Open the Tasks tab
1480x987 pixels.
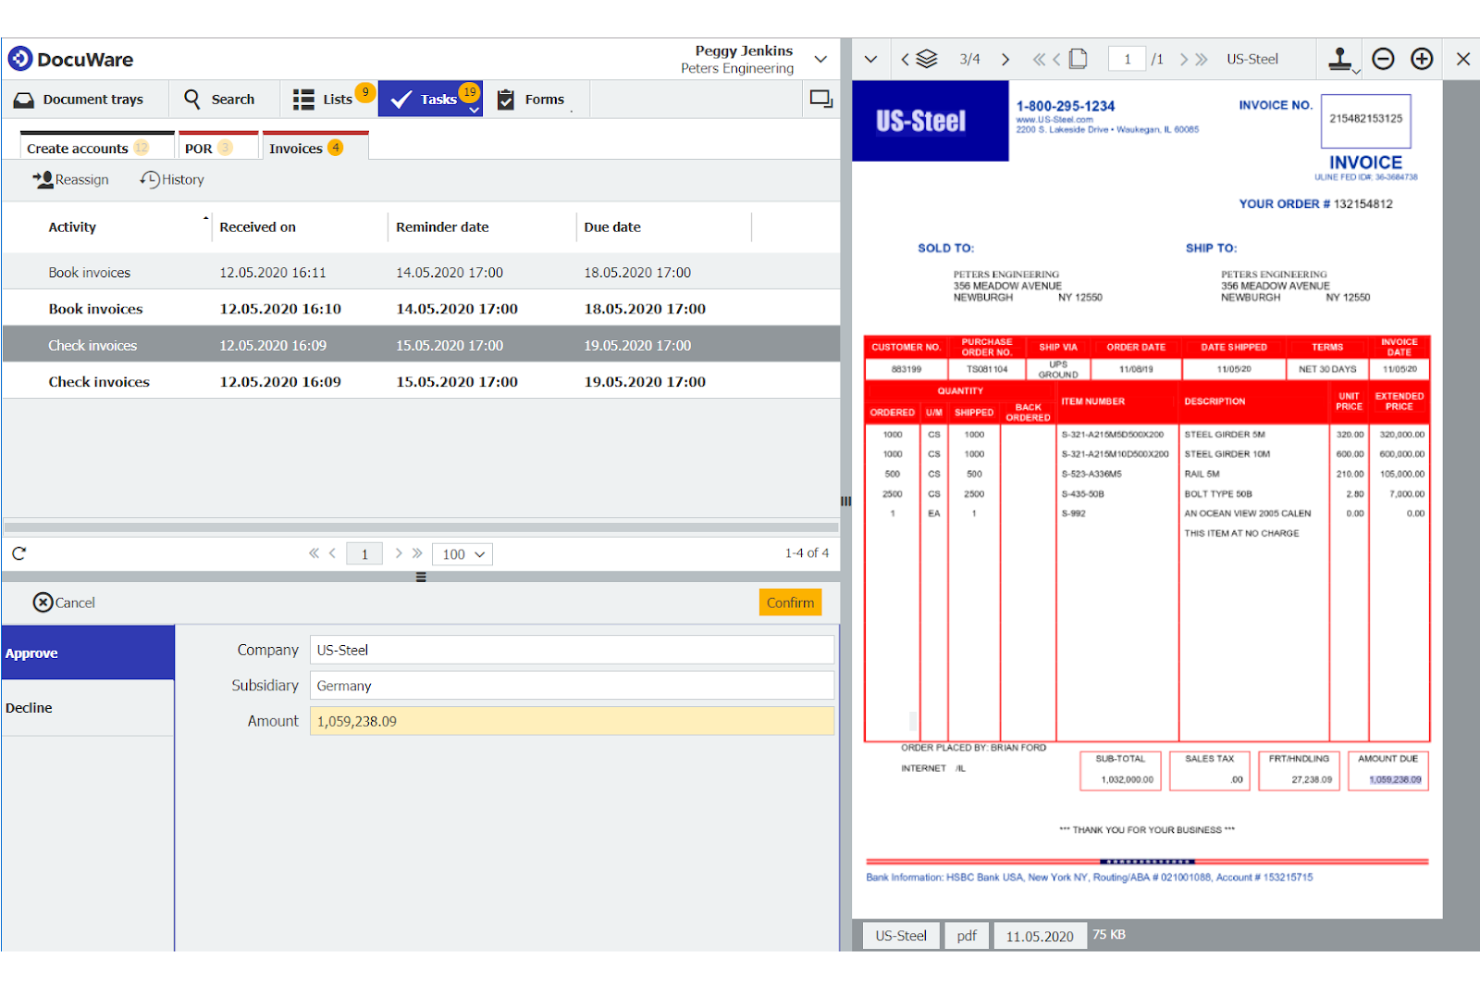(430, 99)
